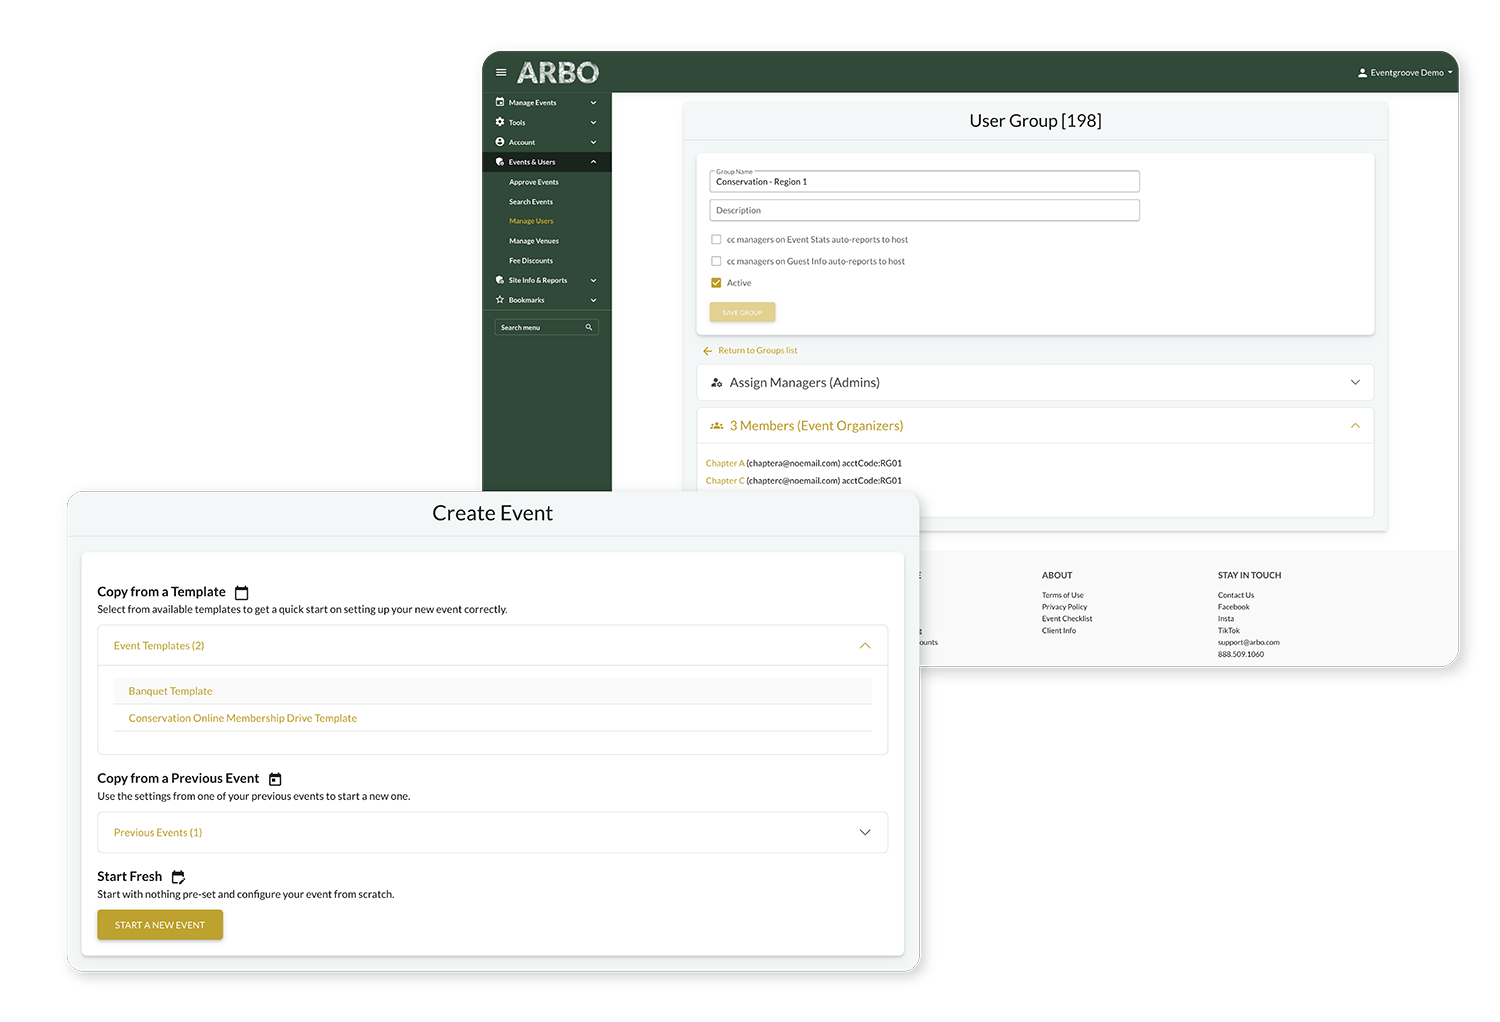Open Fee Discounts in the sidebar
This screenshot has height=1022, width=1500.
[531, 261]
